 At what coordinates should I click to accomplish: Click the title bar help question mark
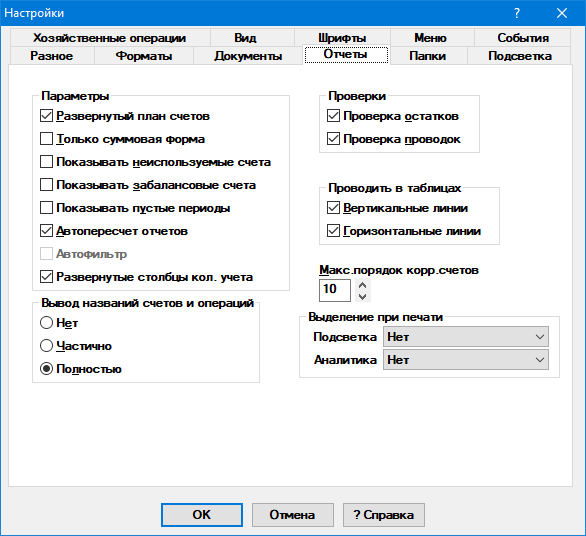tap(516, 13)
